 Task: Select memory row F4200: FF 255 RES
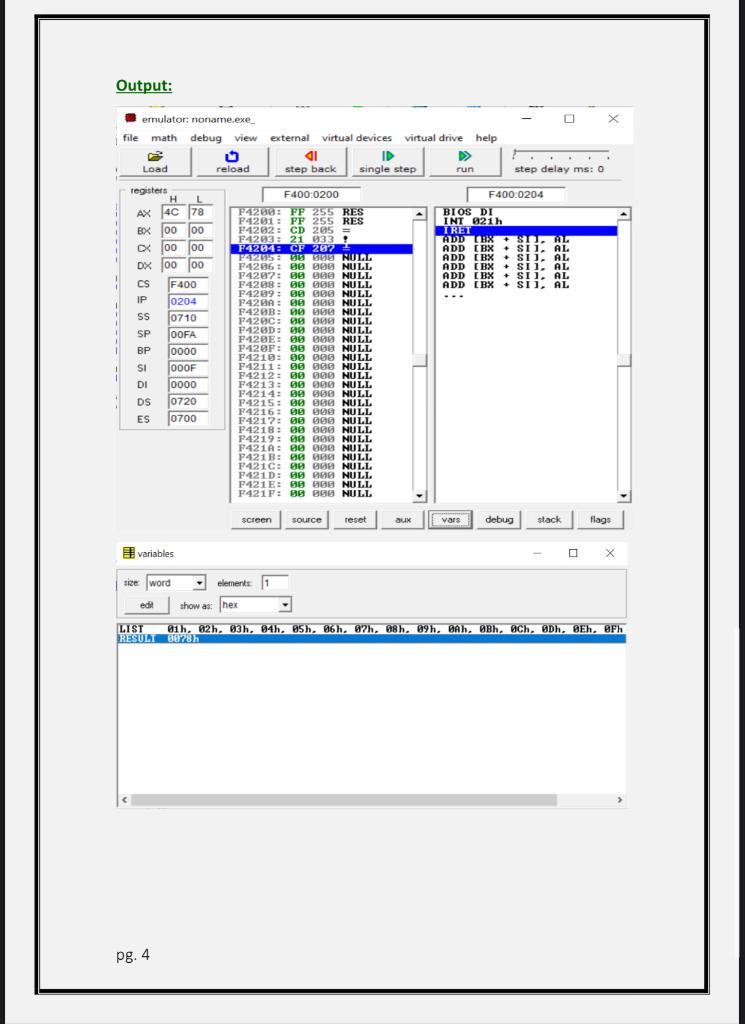(x=321, y=212)
